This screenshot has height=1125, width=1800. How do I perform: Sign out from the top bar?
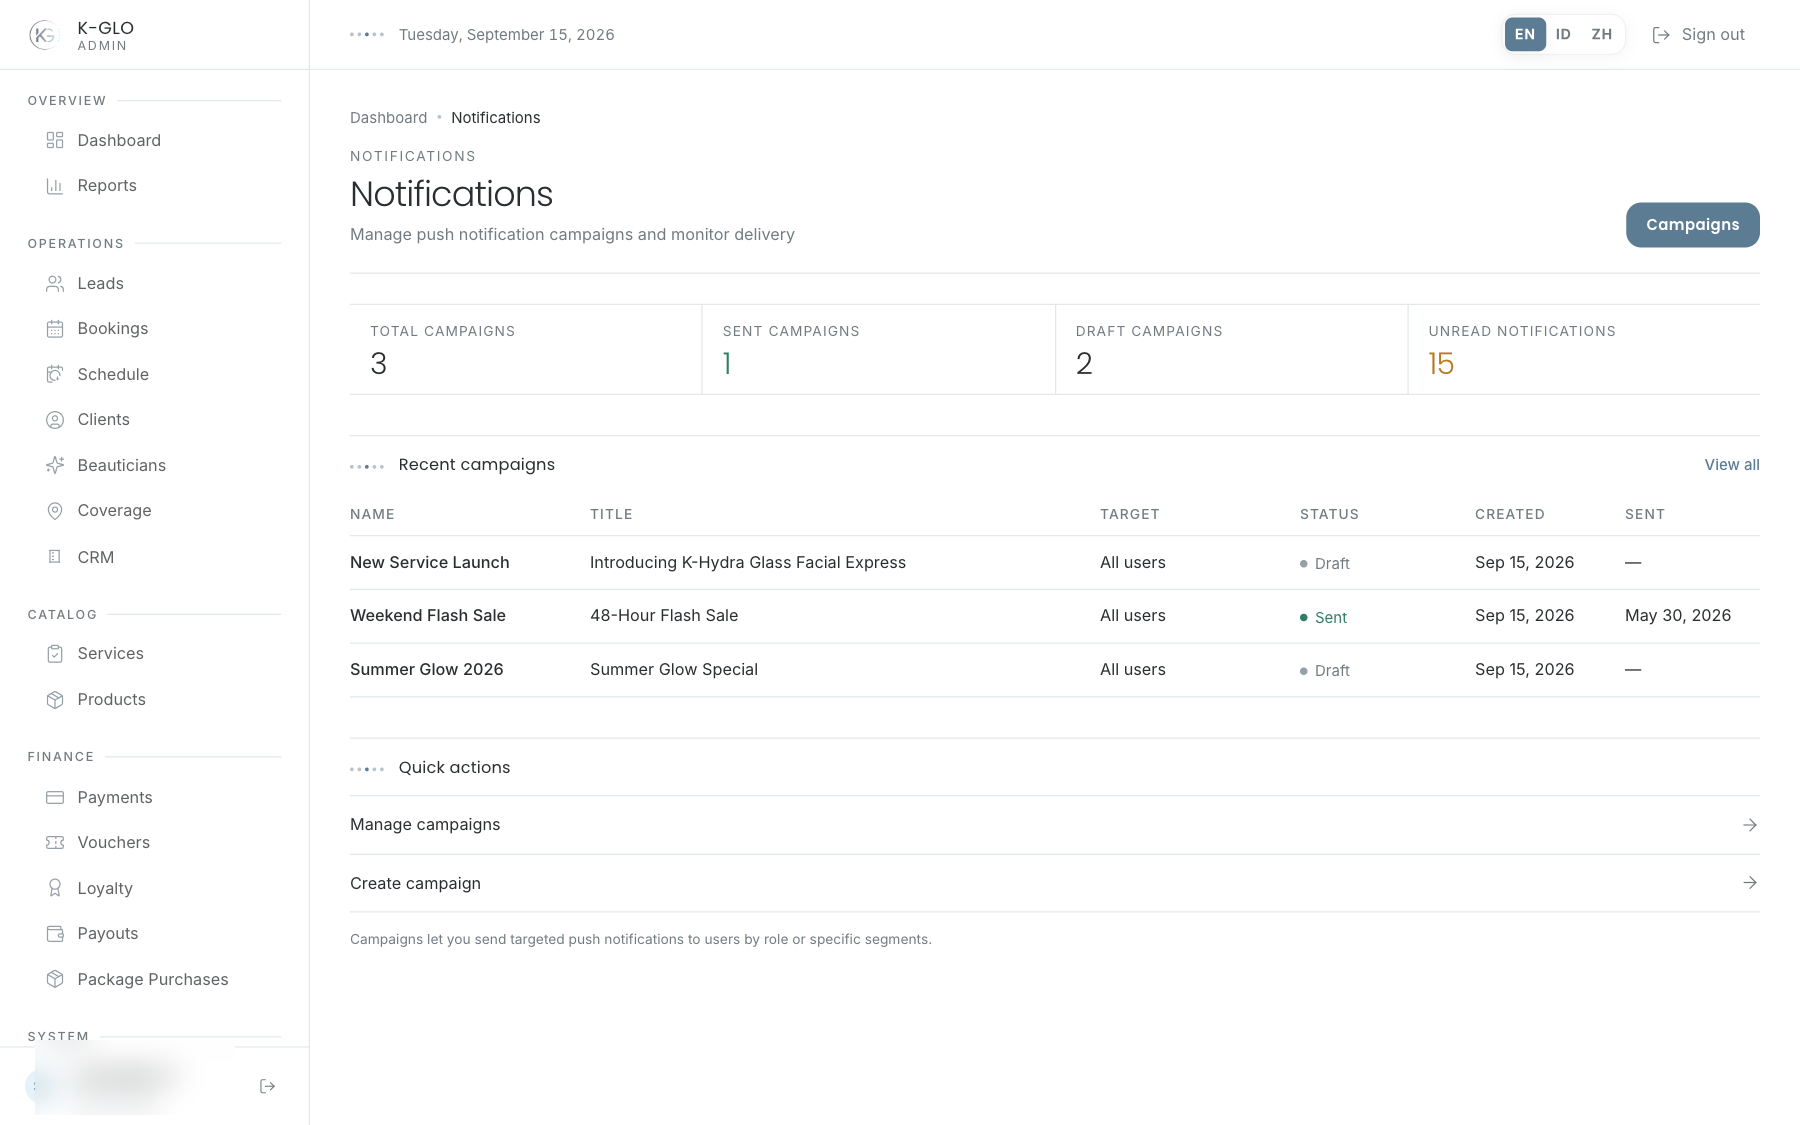1698,35
